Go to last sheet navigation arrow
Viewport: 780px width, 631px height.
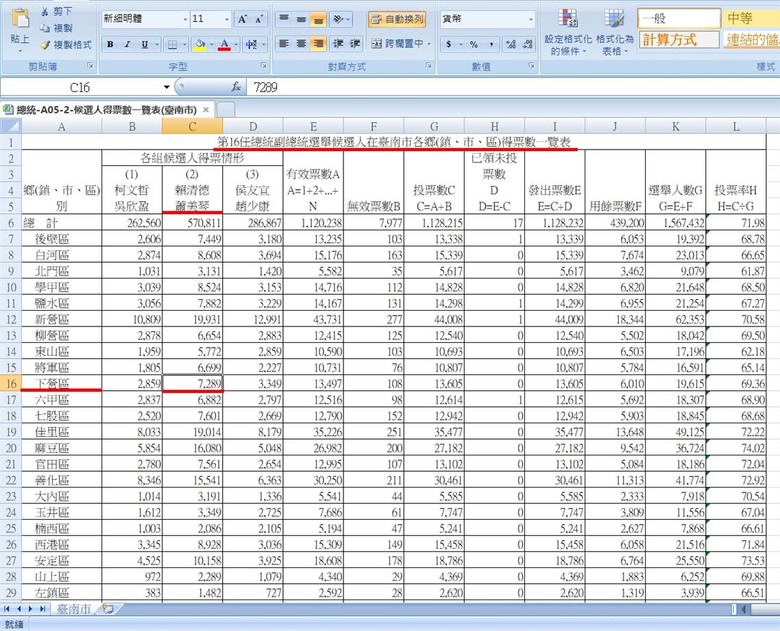[43, 609]
